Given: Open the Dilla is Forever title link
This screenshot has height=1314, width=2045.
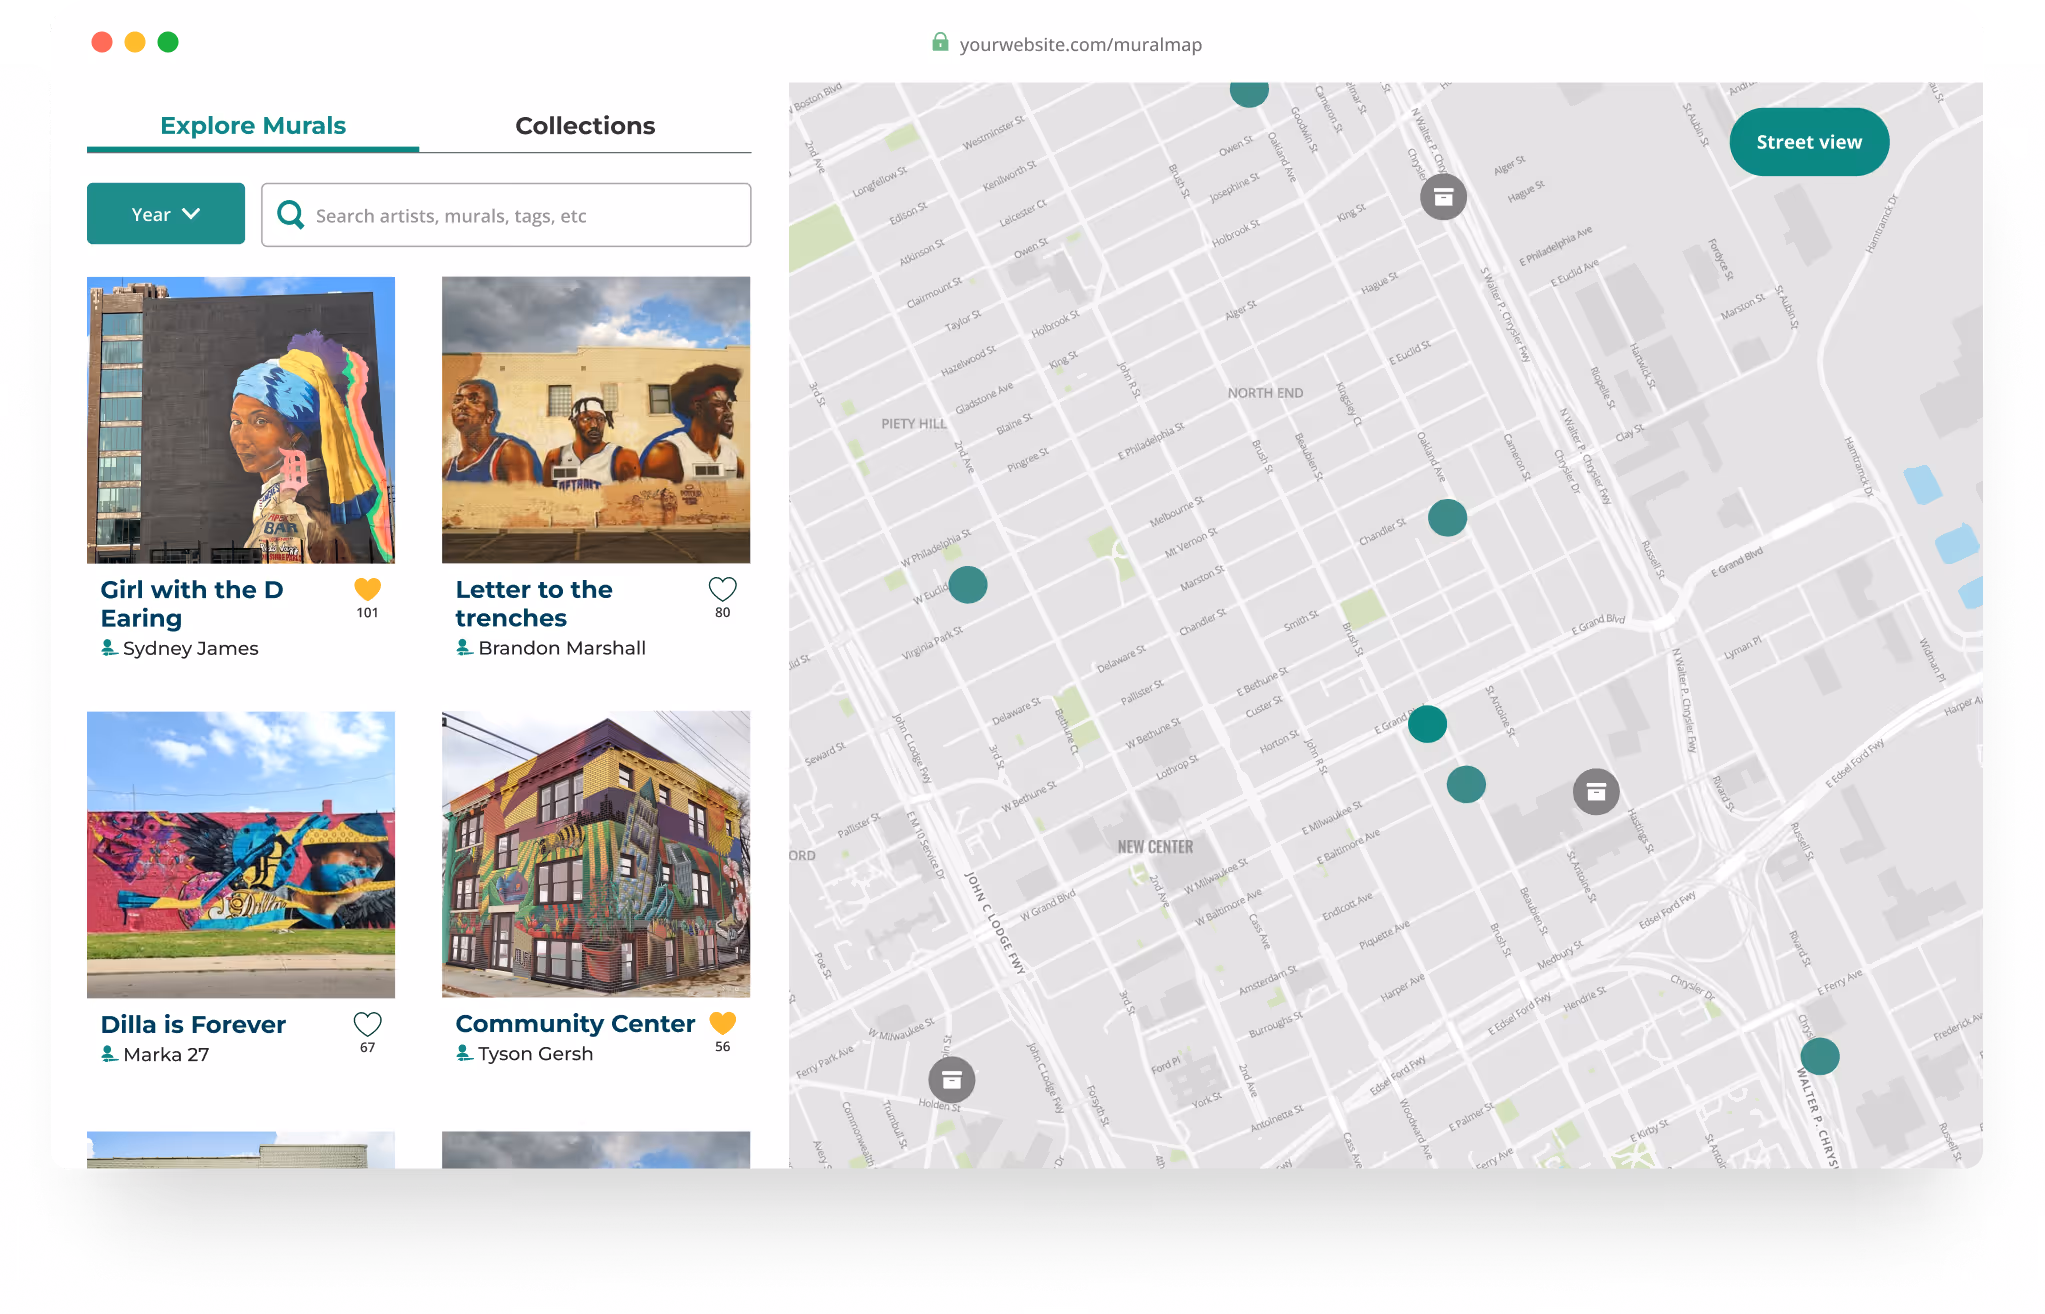Looking at the screenshot, I should click(x=193, y=1024).
